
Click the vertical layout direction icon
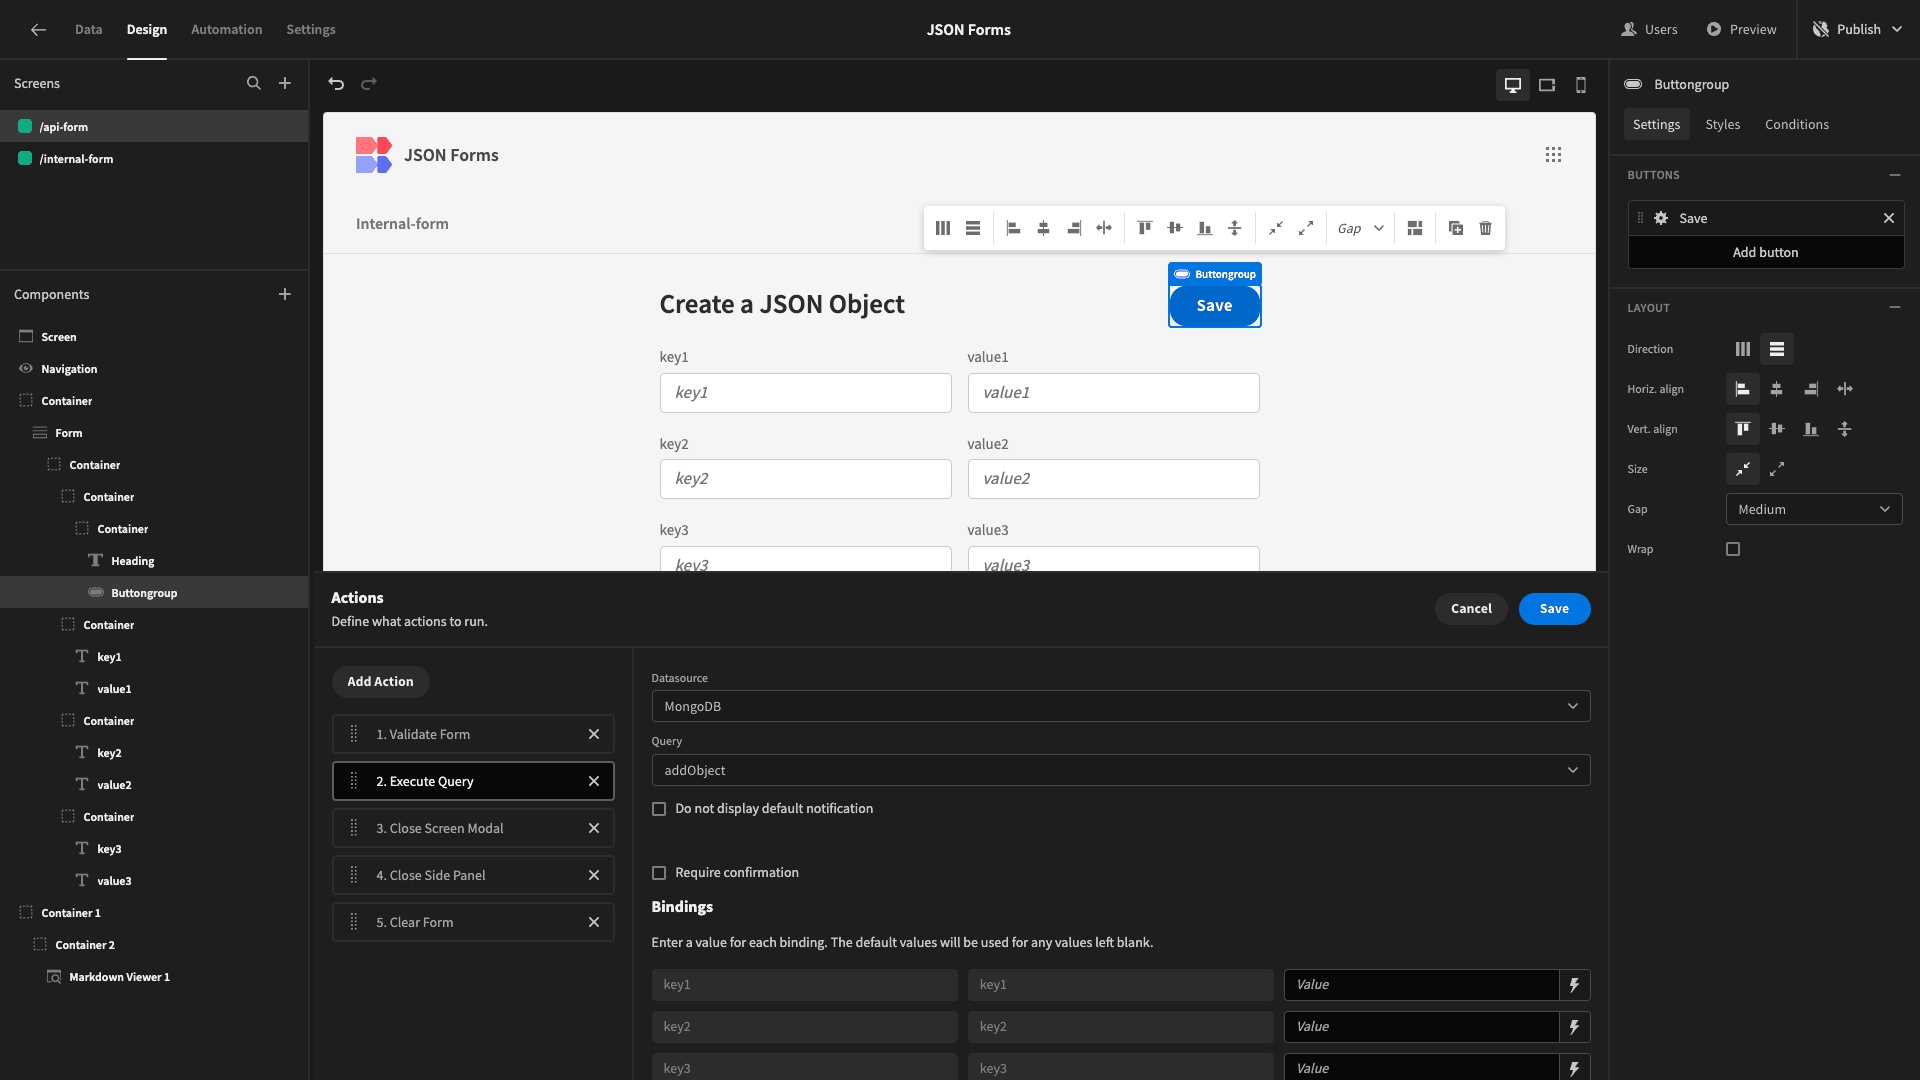[1778, 349]
